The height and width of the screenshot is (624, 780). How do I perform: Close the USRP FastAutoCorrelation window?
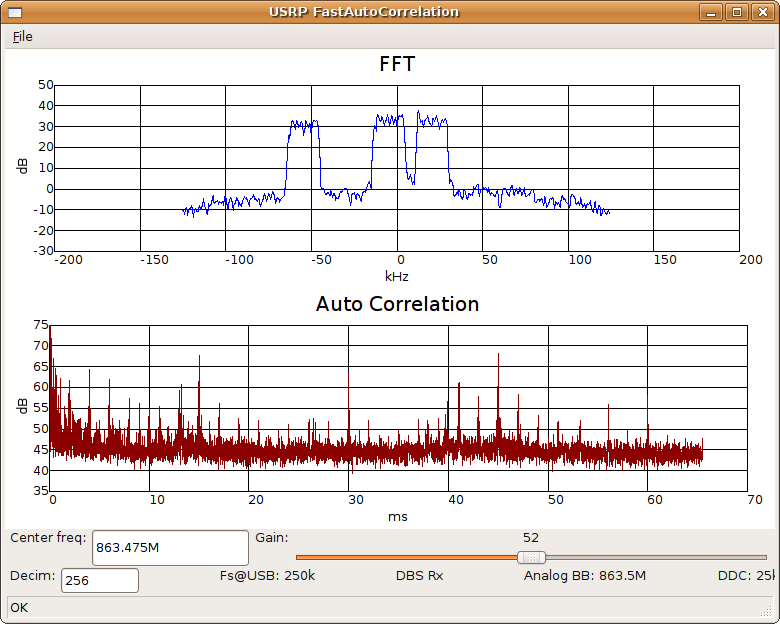[762, 12]
